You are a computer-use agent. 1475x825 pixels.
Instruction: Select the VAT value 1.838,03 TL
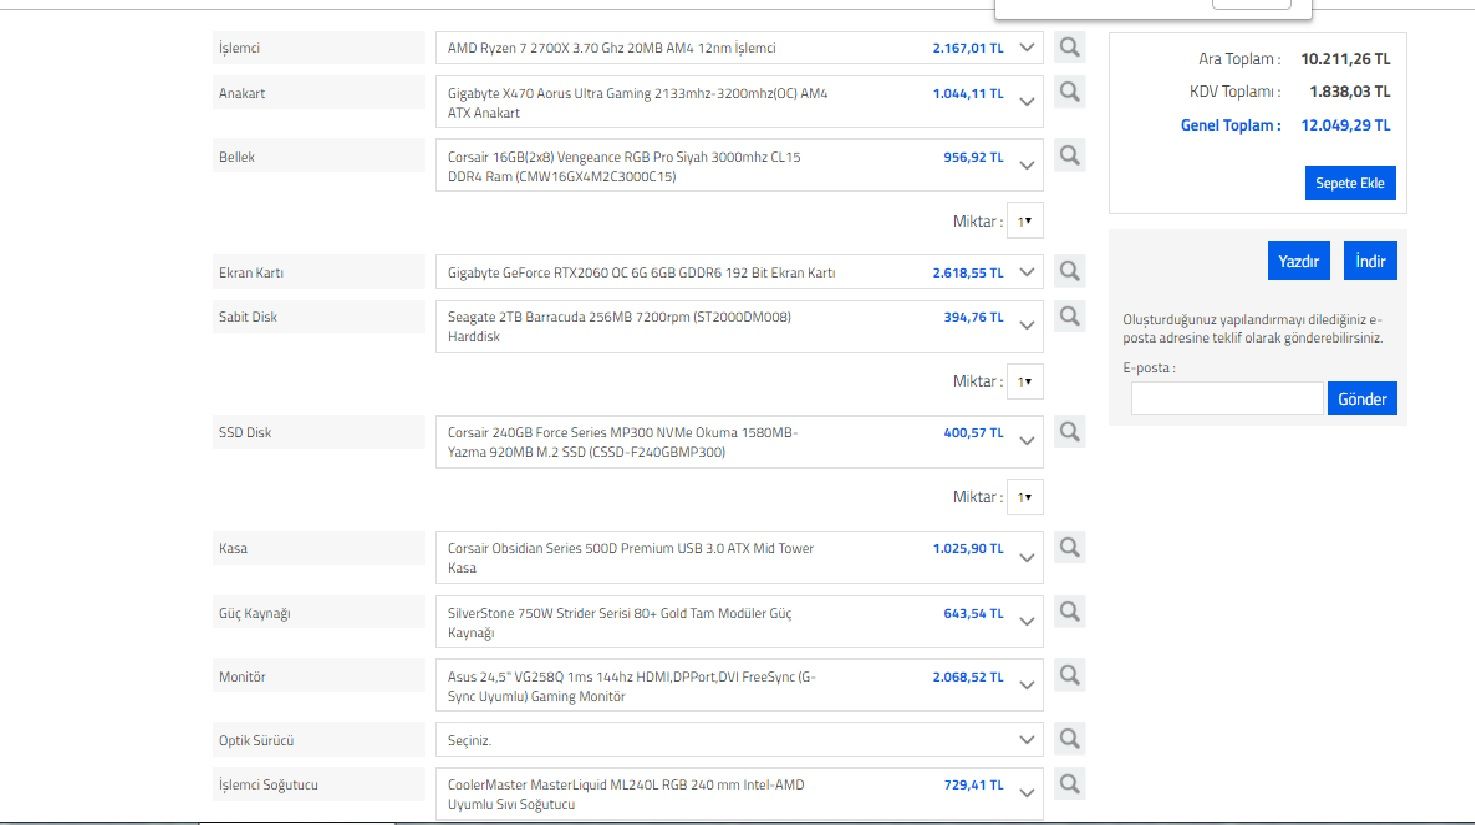click(x=1350, y=91)
